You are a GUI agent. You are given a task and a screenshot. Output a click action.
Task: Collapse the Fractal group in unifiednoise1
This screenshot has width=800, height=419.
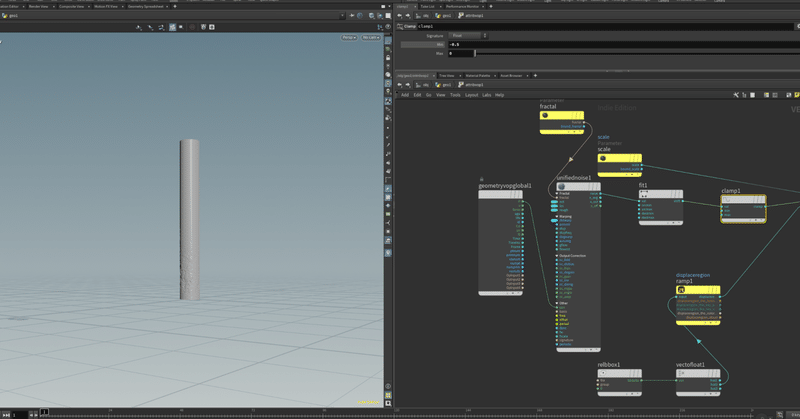557,193
